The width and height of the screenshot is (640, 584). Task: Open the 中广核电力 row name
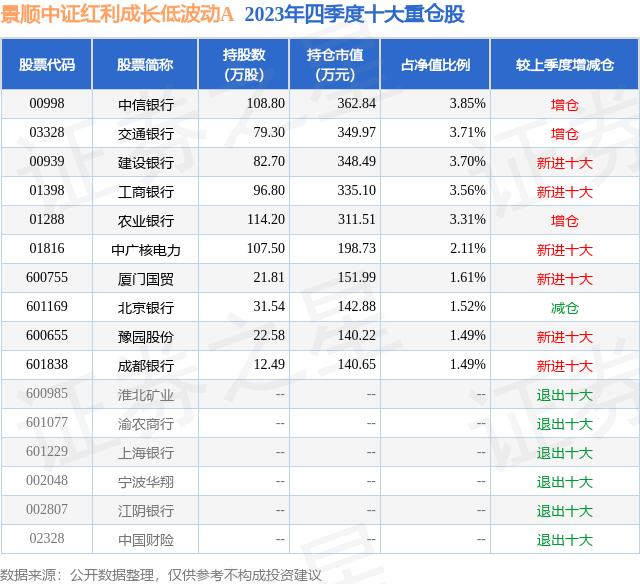pyautogui.click(x=146, y=250)
